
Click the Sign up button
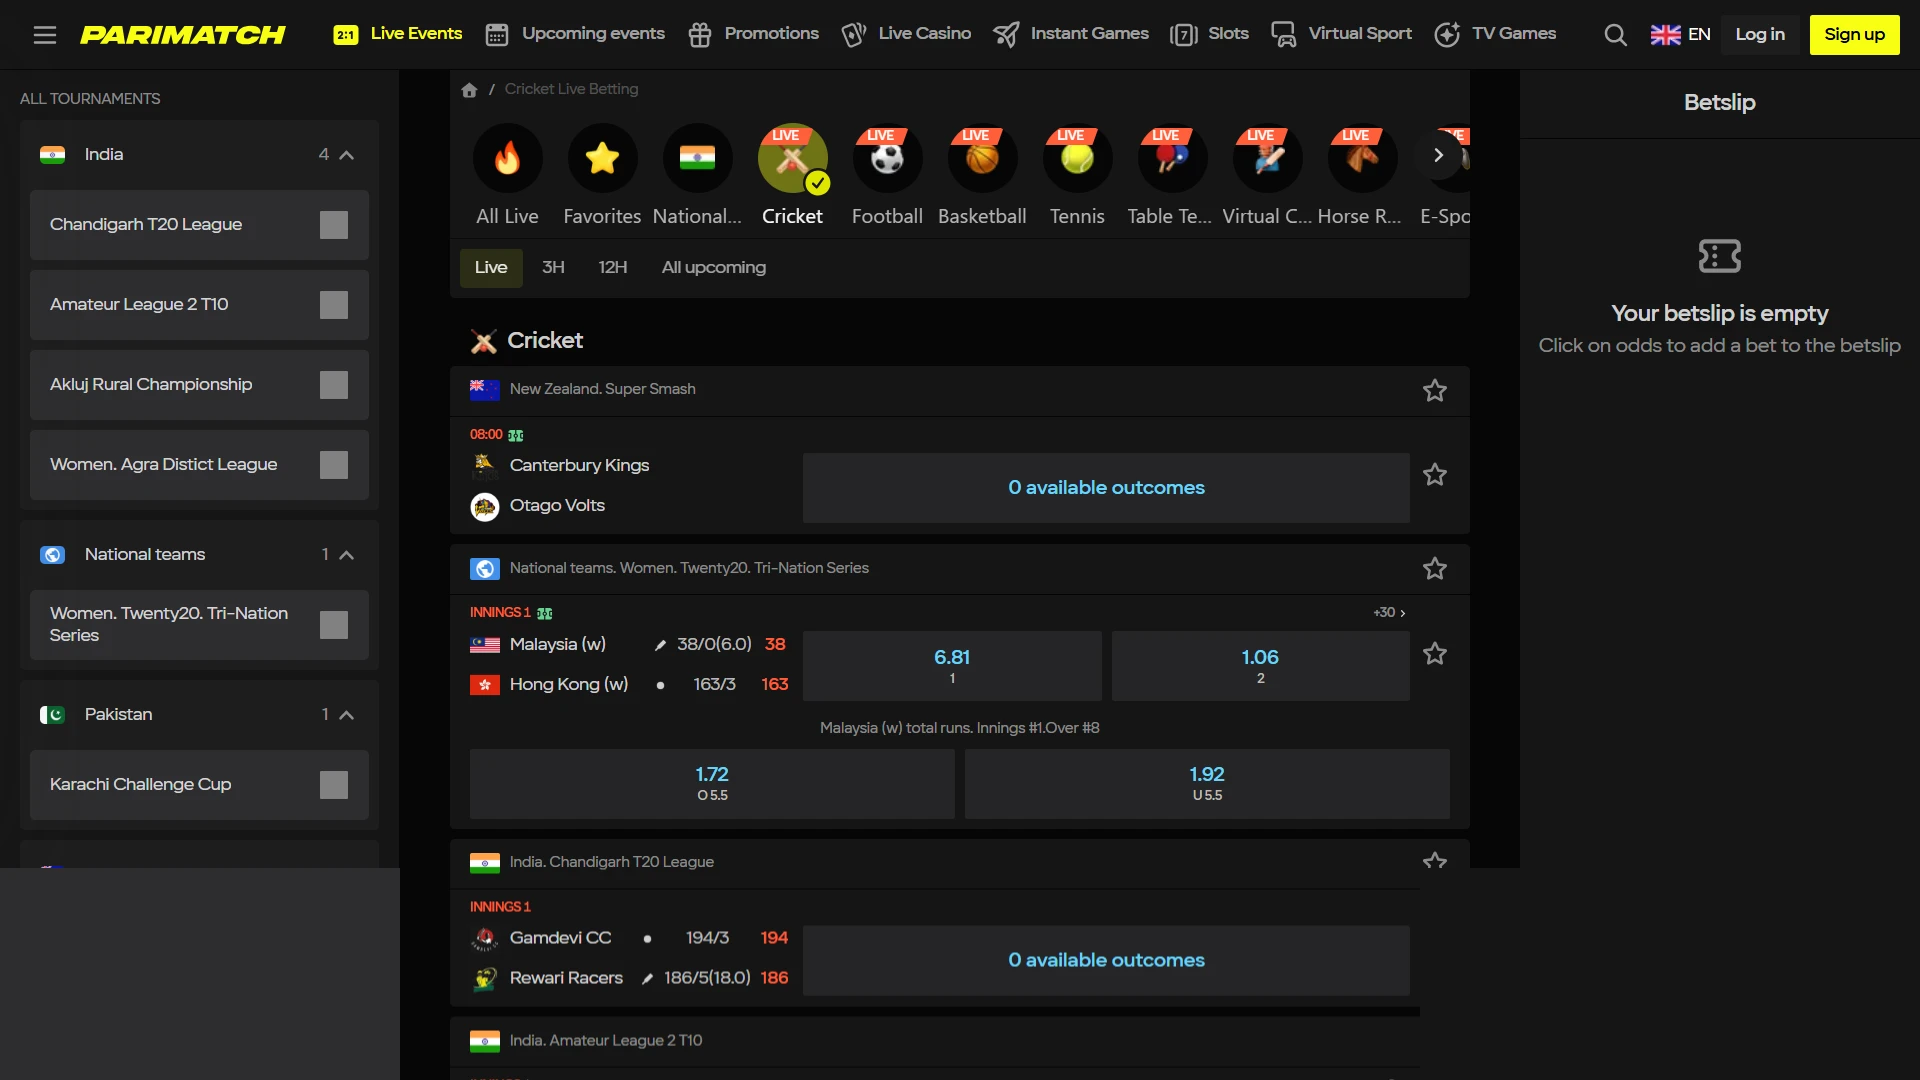(1854, 35)
